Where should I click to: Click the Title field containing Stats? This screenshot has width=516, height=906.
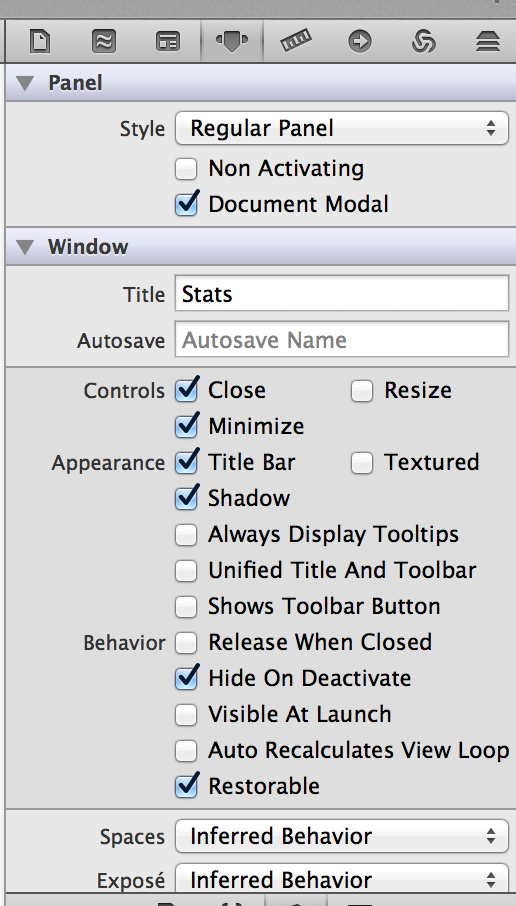341,294
